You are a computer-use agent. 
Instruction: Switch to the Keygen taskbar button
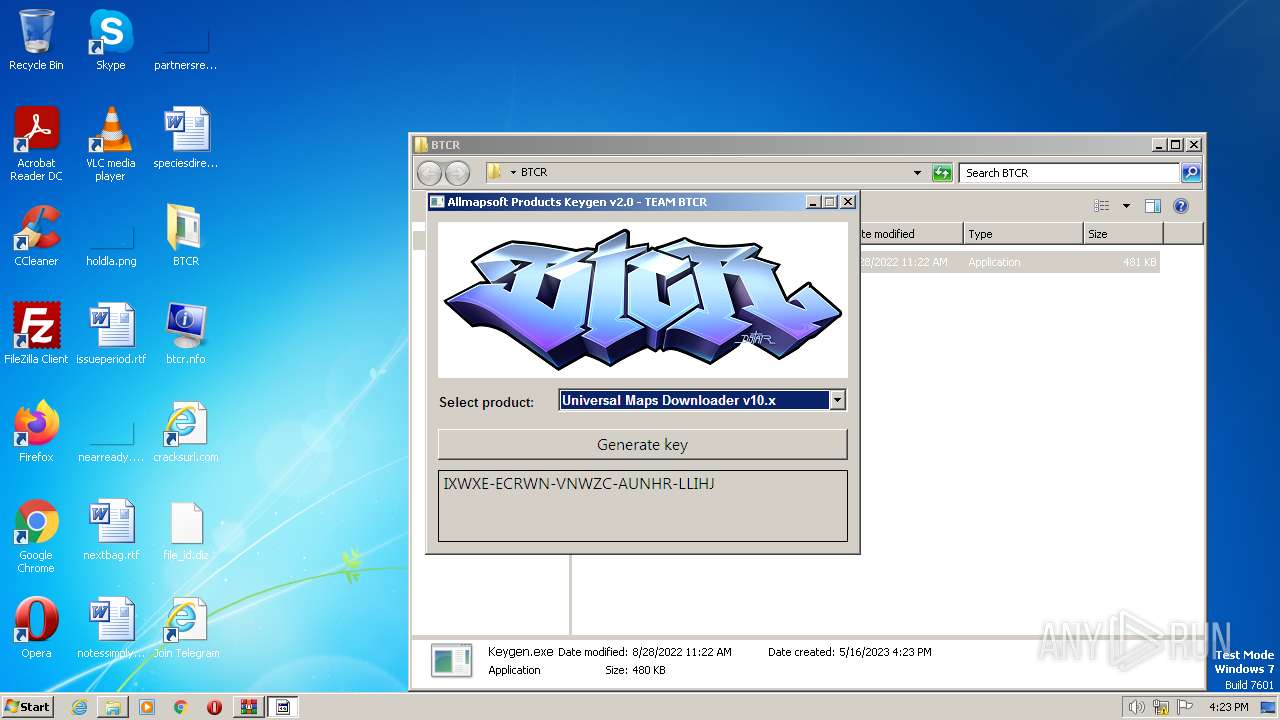coord(283,707)
